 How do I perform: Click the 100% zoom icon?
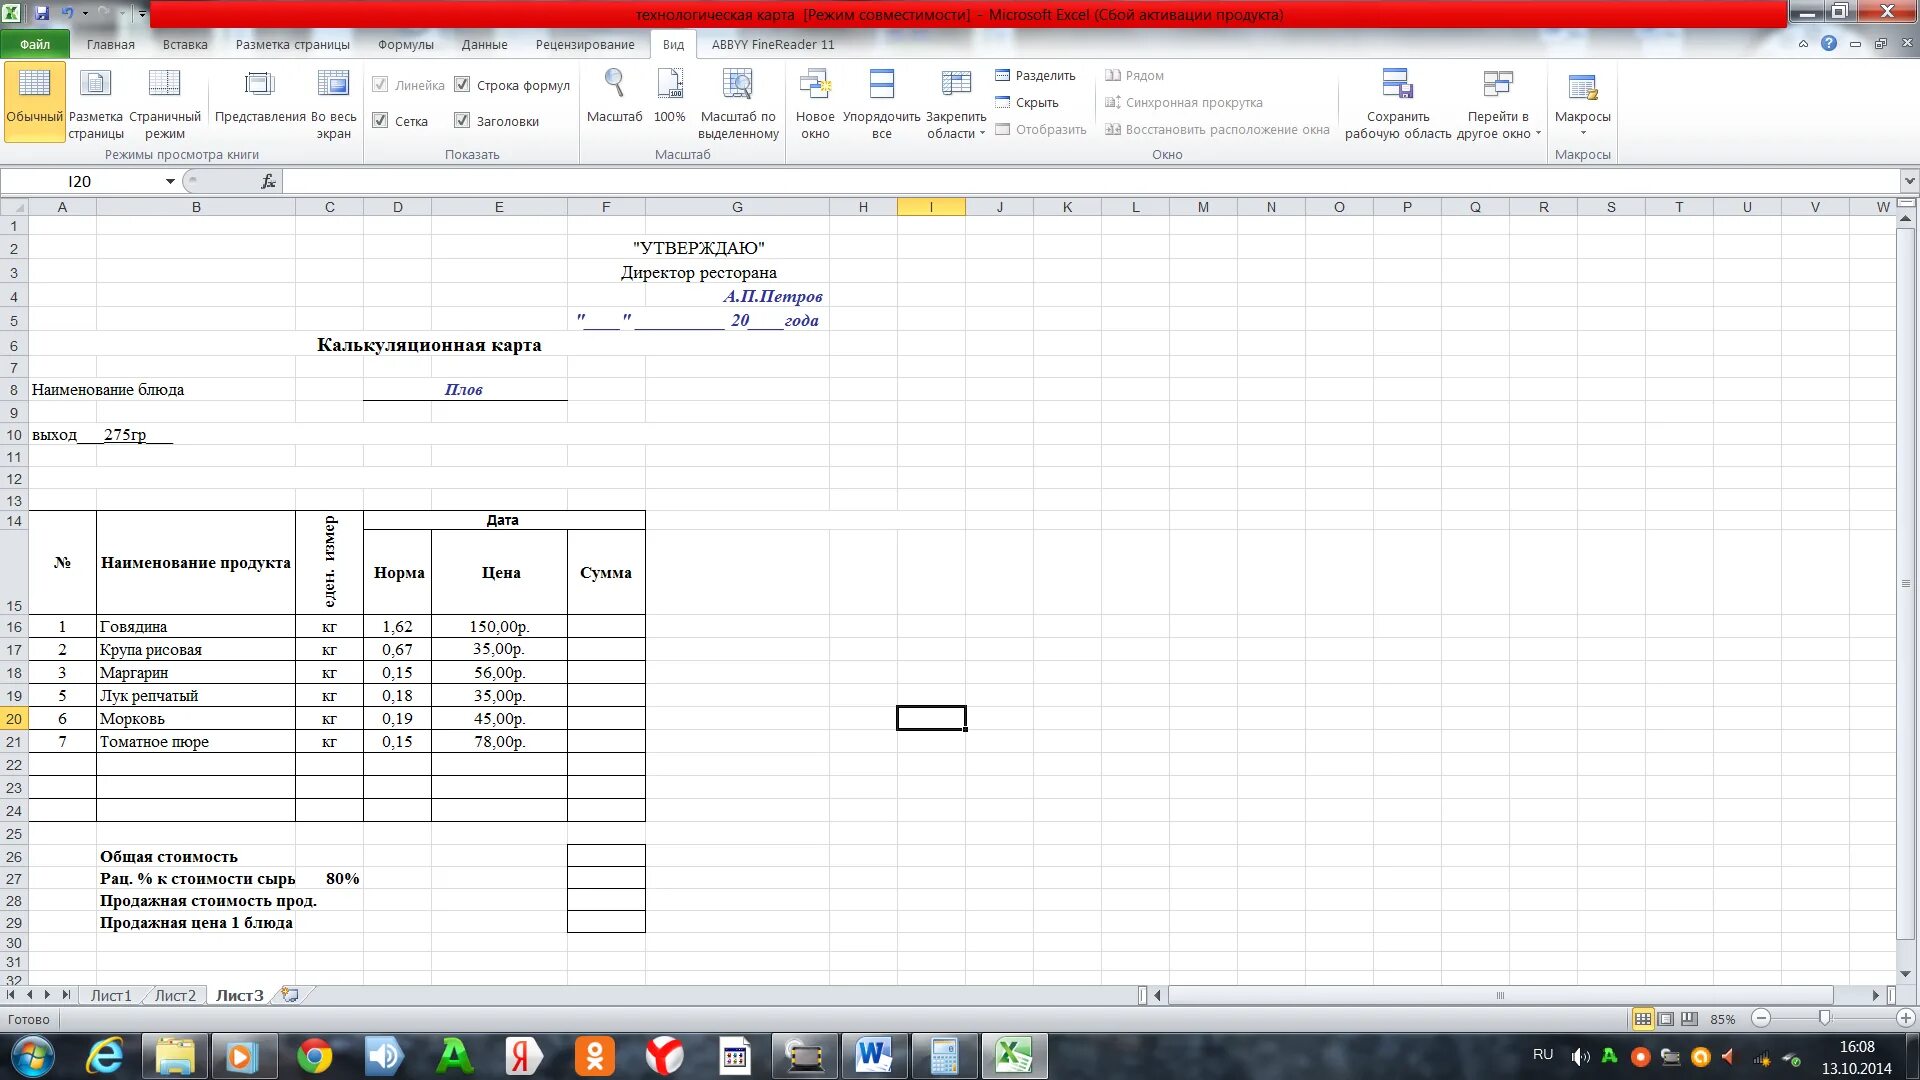pos(669,85)
